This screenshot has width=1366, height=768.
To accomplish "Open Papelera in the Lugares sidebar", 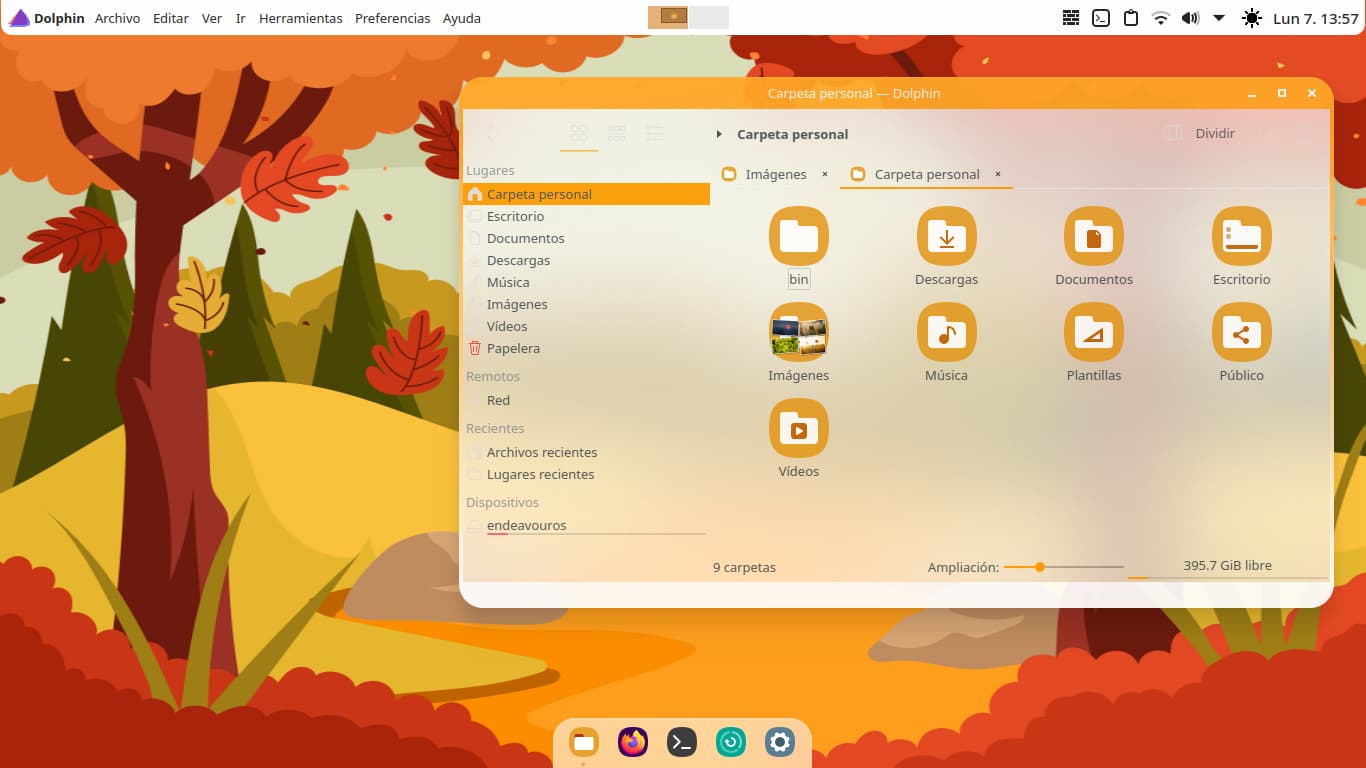I will pos(513,348).
